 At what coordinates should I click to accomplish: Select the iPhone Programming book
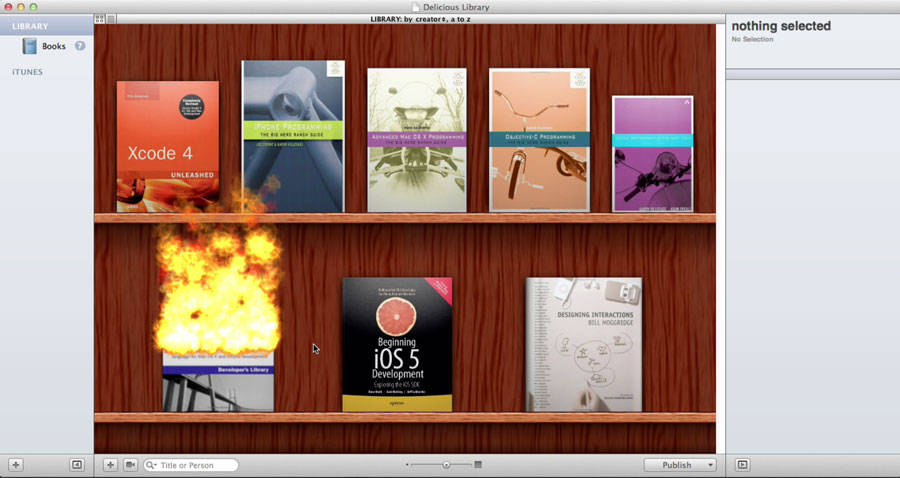pos(293,136)
